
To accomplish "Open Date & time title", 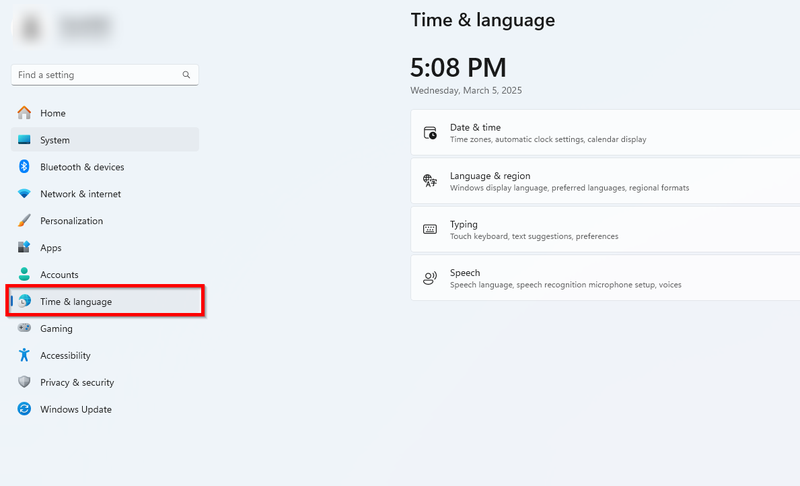I will click(475, 127).
